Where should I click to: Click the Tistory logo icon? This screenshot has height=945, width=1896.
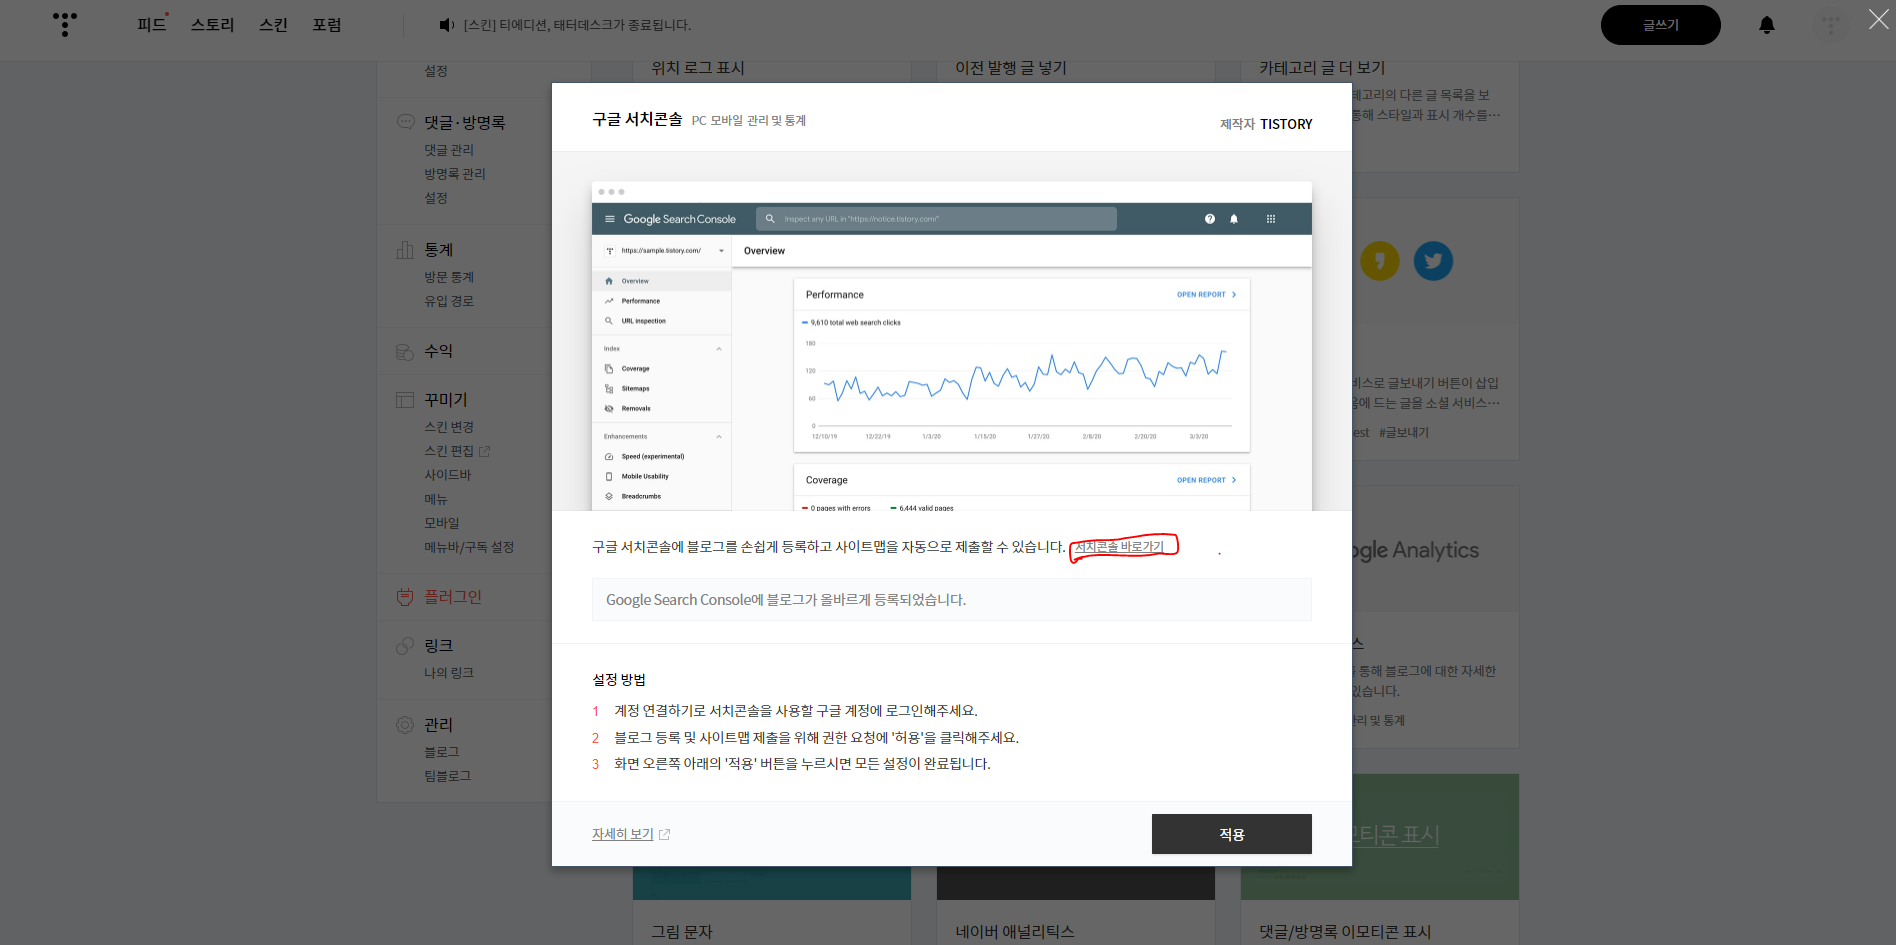pos(65,24)
